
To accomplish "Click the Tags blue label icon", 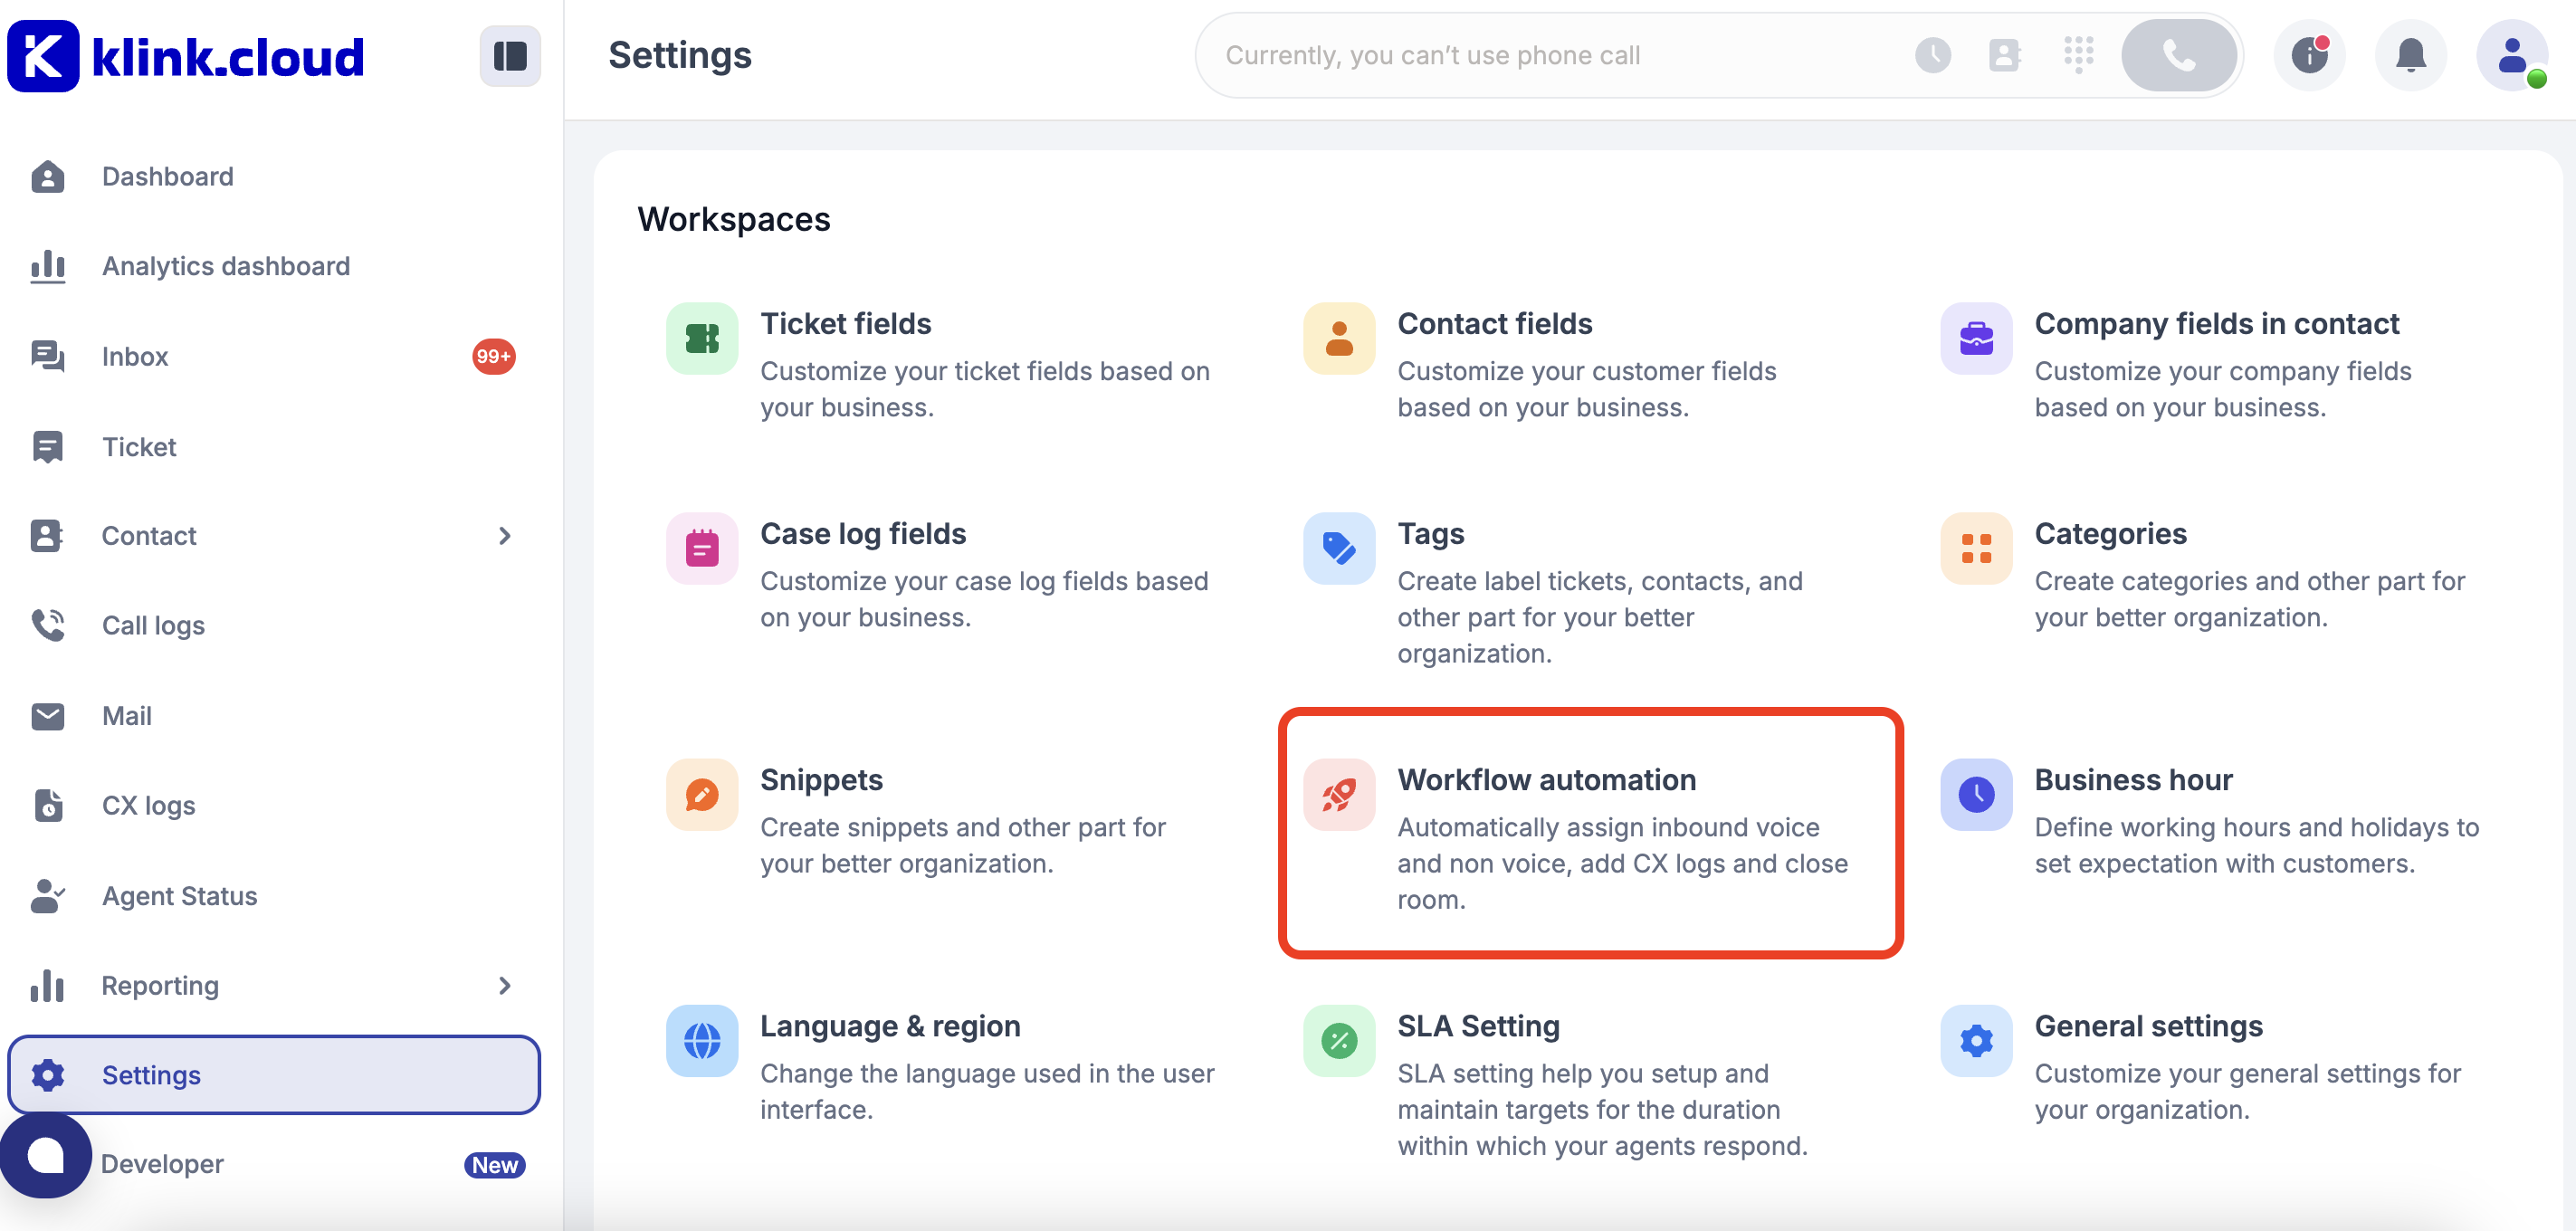I will [1338, 548].
